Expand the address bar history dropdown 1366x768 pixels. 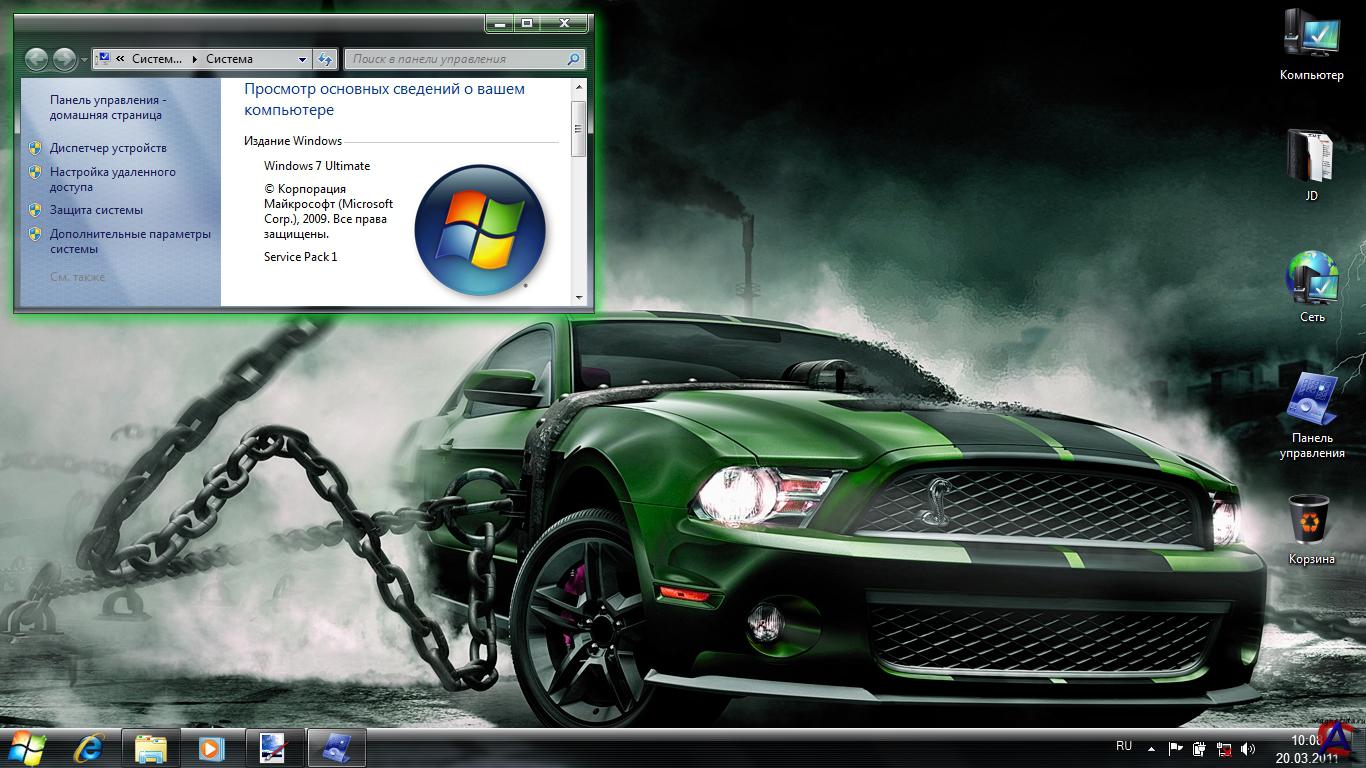click(303, 59)
